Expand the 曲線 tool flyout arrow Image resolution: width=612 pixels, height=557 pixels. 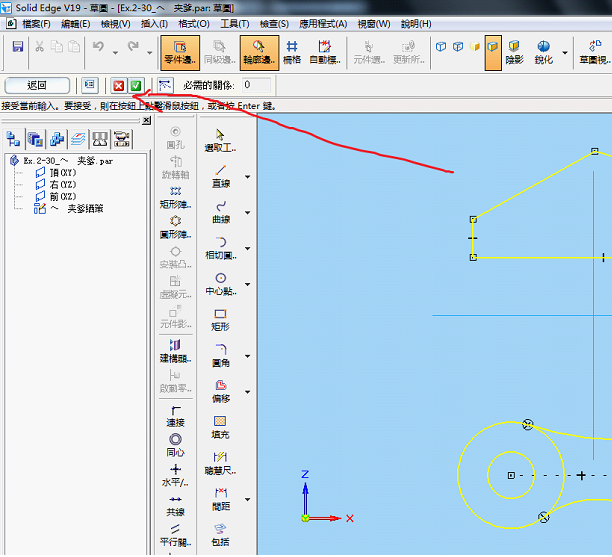(247, 213)
